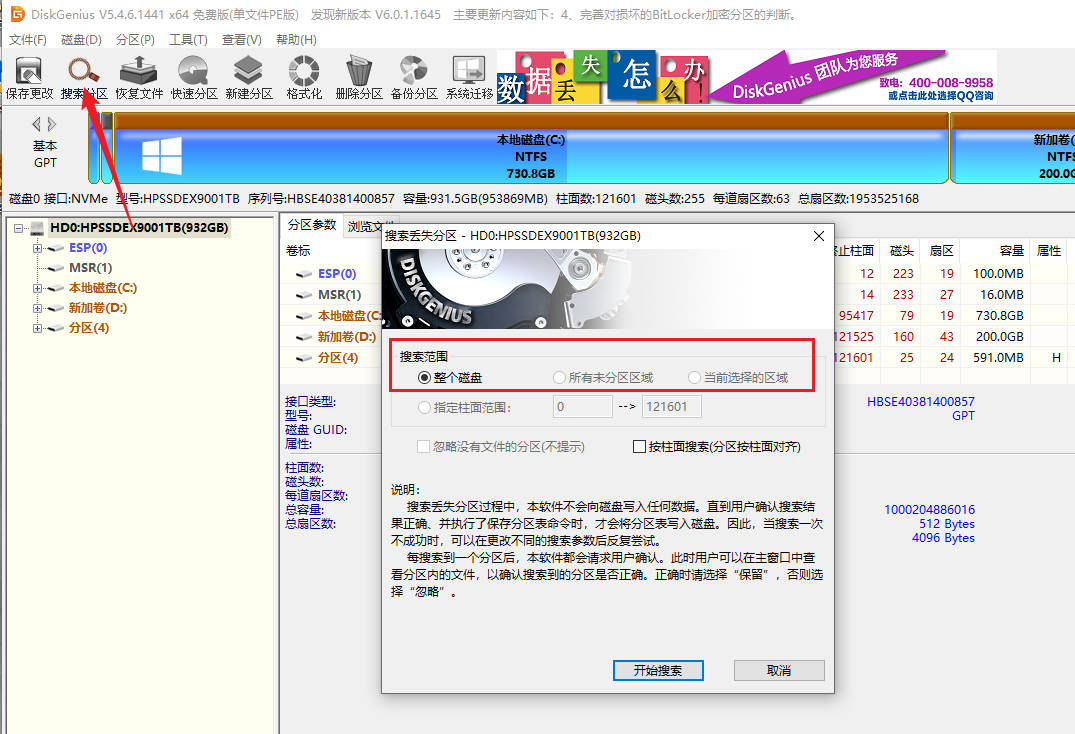
Task: Expand the 新加卷(D:) tree node
Action: click(38, 308)
